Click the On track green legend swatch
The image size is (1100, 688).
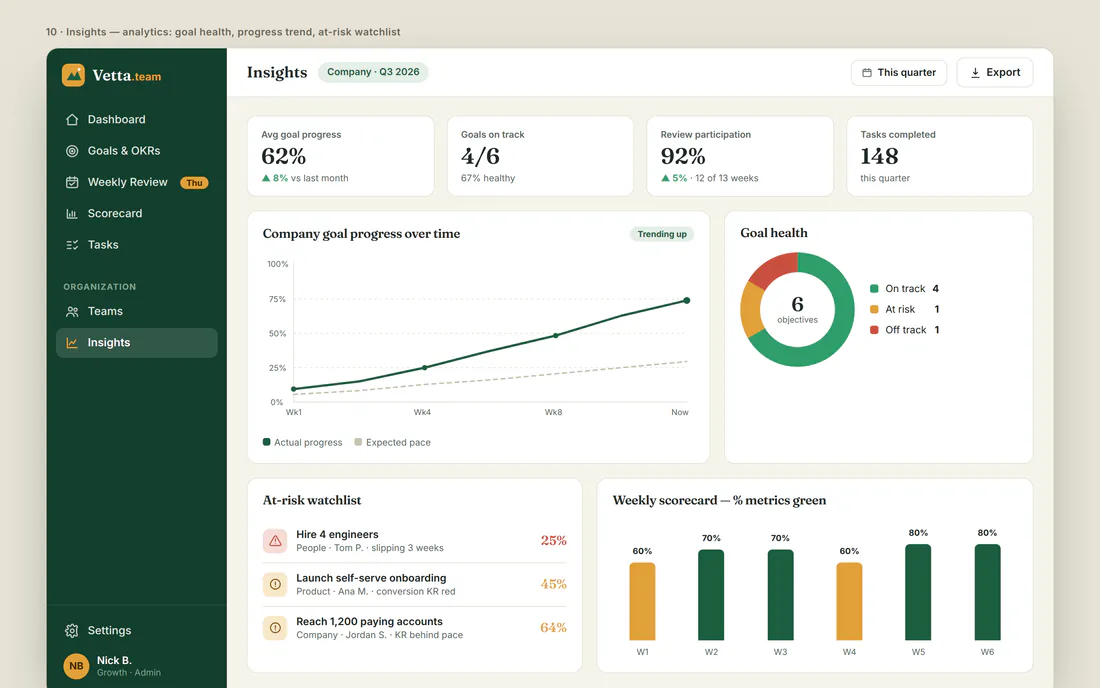pyautogui.click(x=874, y=288)
